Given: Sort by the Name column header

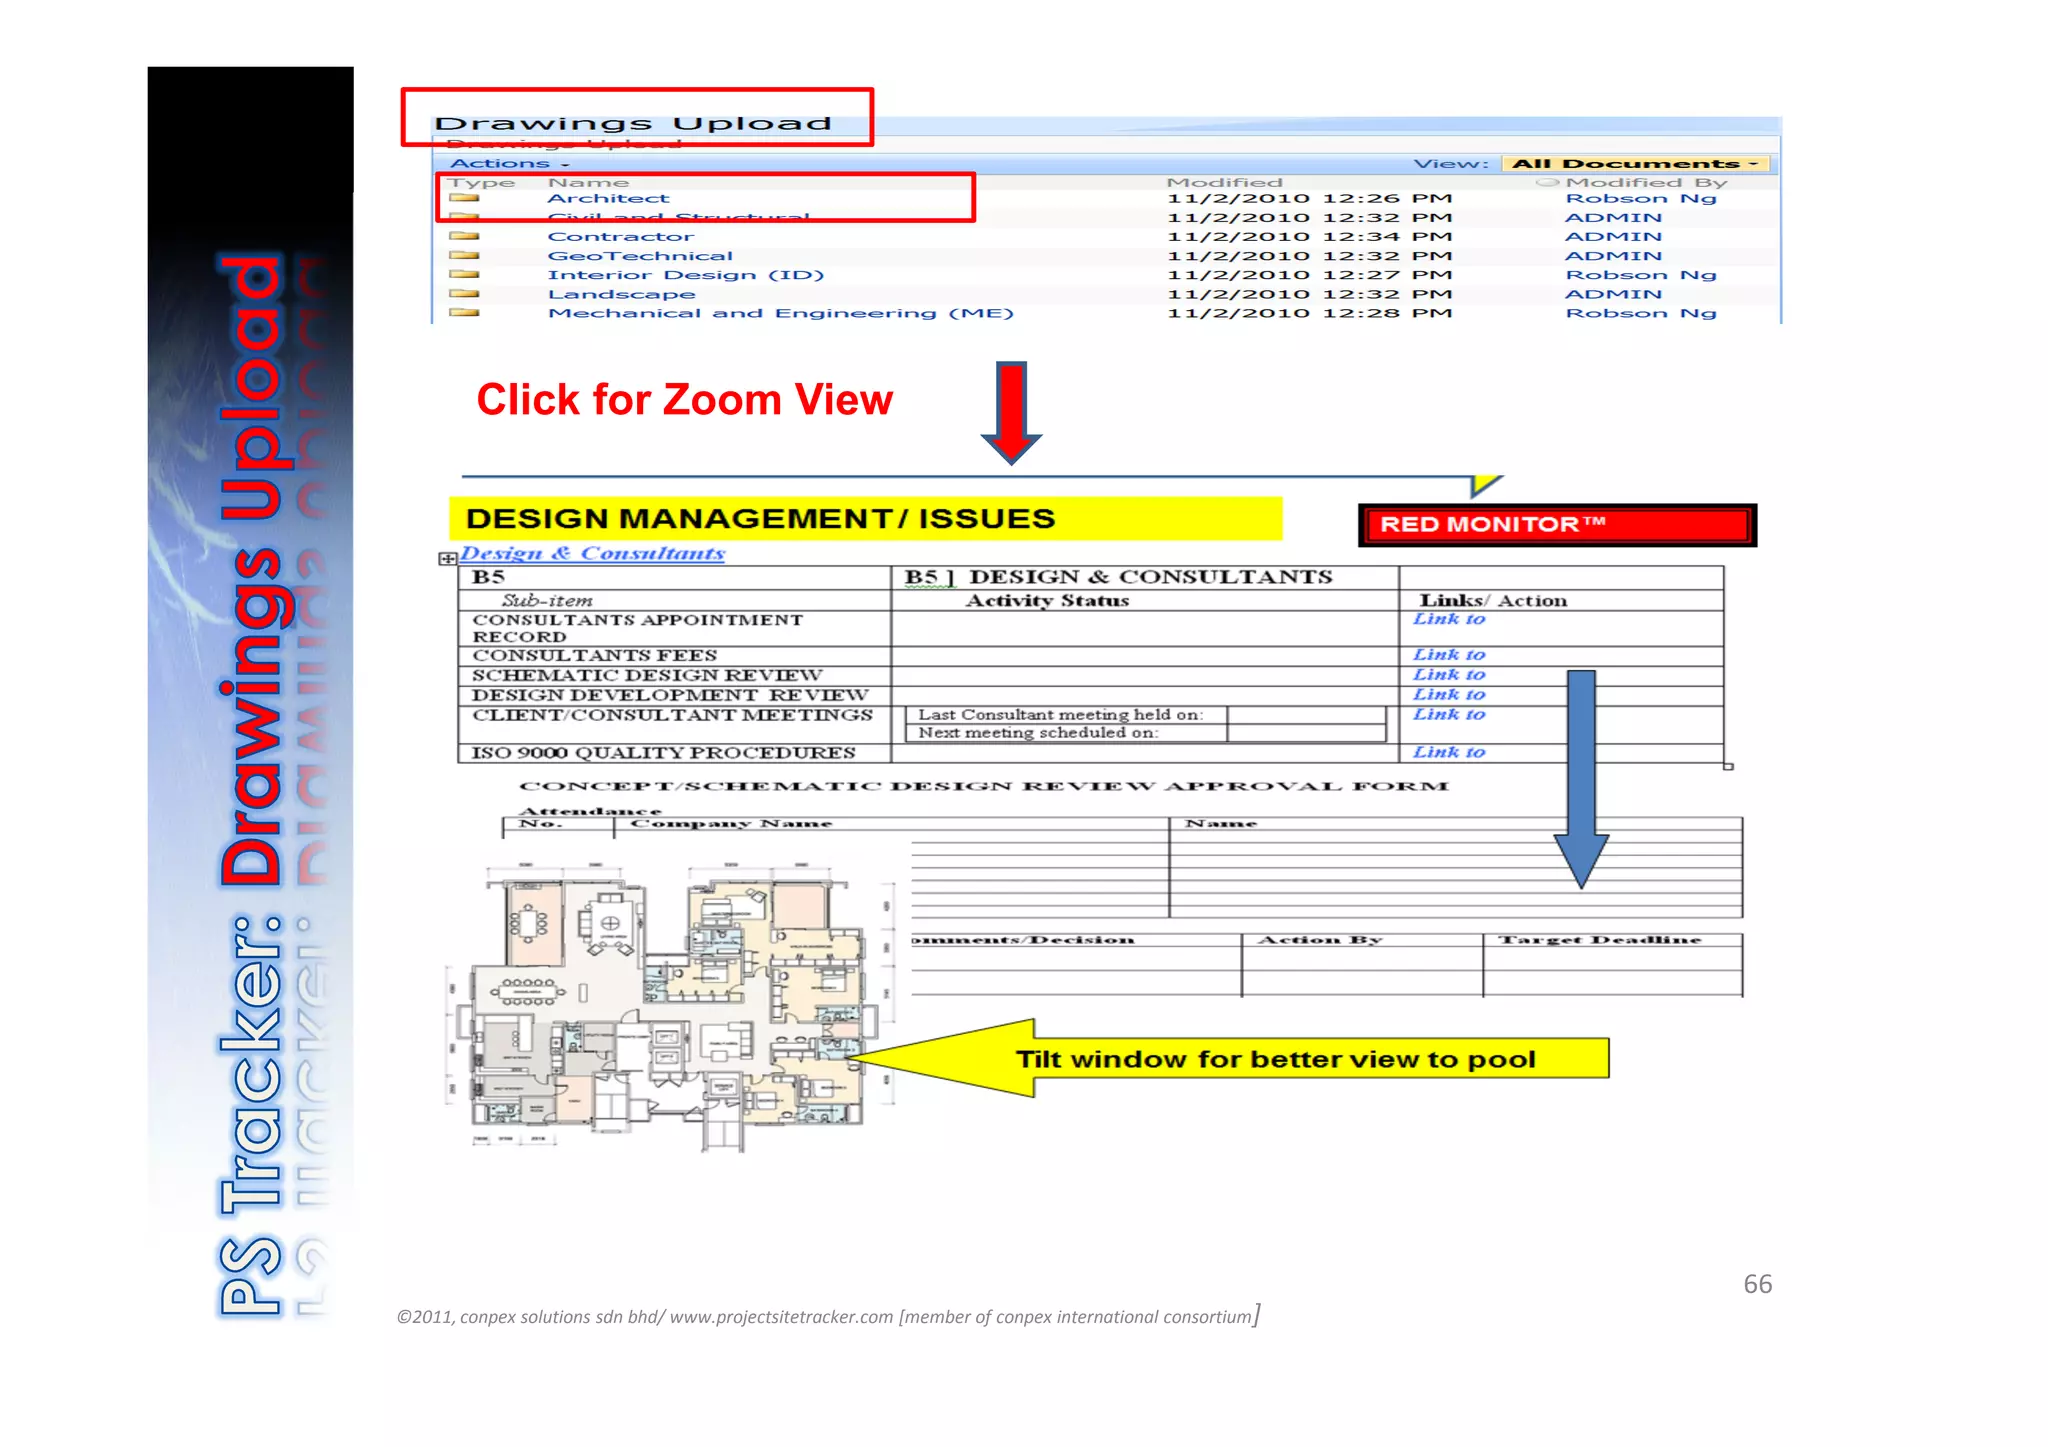Looking at the screenshot, I should [589, 182].
